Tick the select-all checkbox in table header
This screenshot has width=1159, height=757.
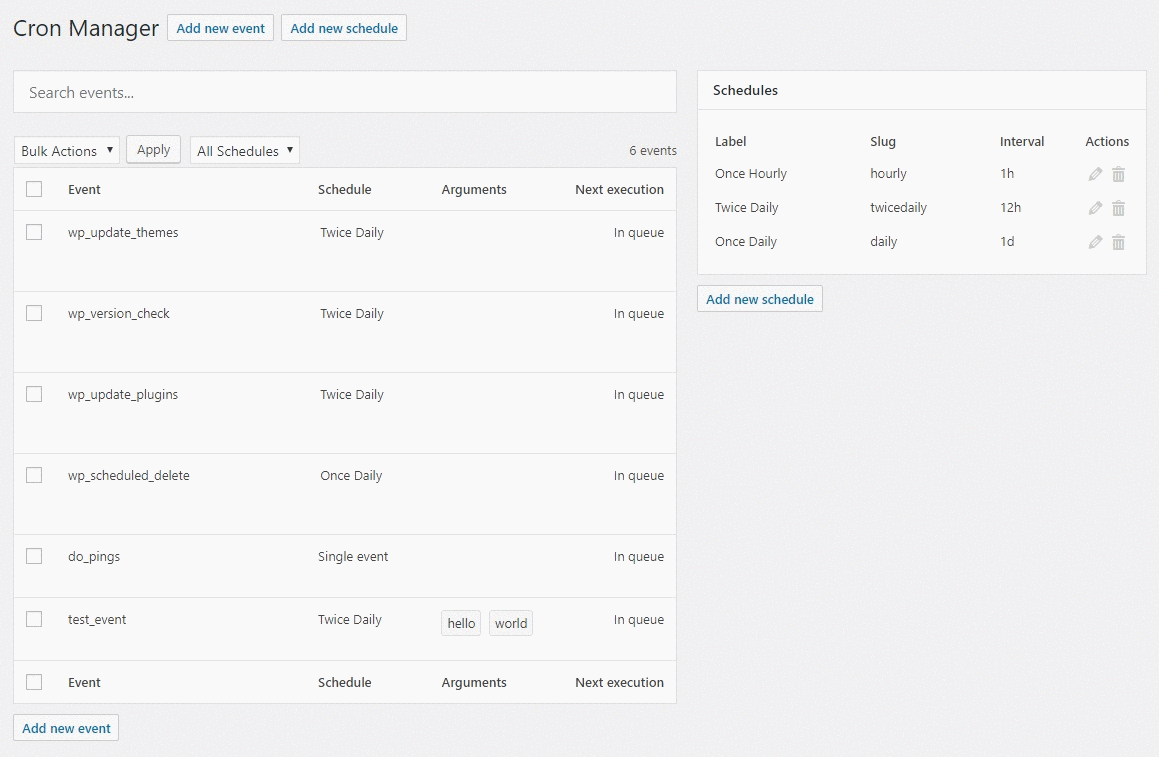point(34,189)
